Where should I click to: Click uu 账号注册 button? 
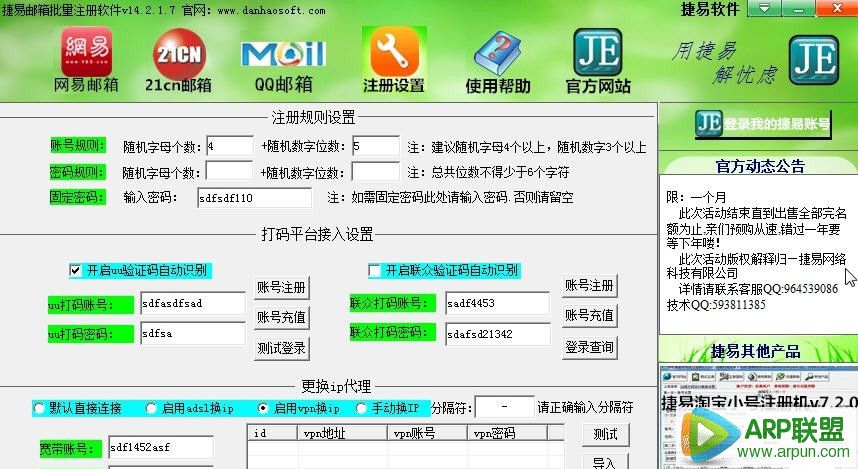coord(282,287)
